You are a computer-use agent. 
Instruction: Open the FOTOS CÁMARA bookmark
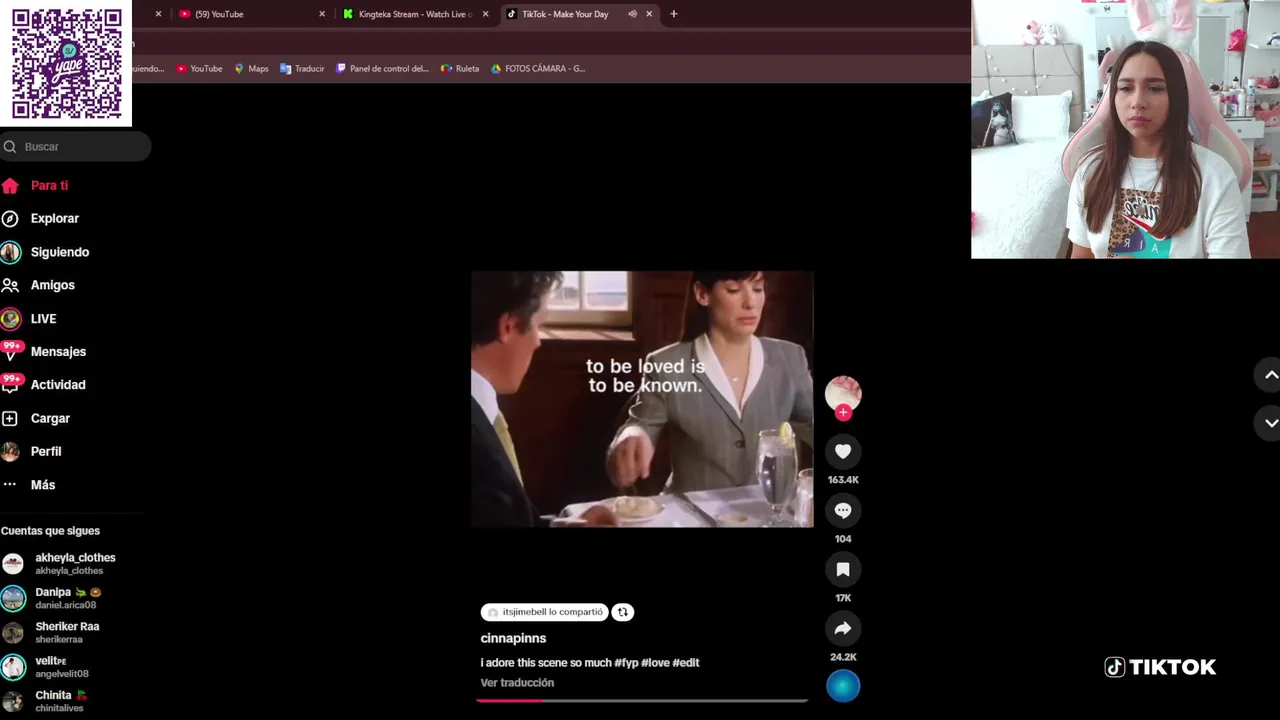coord(538,69)
